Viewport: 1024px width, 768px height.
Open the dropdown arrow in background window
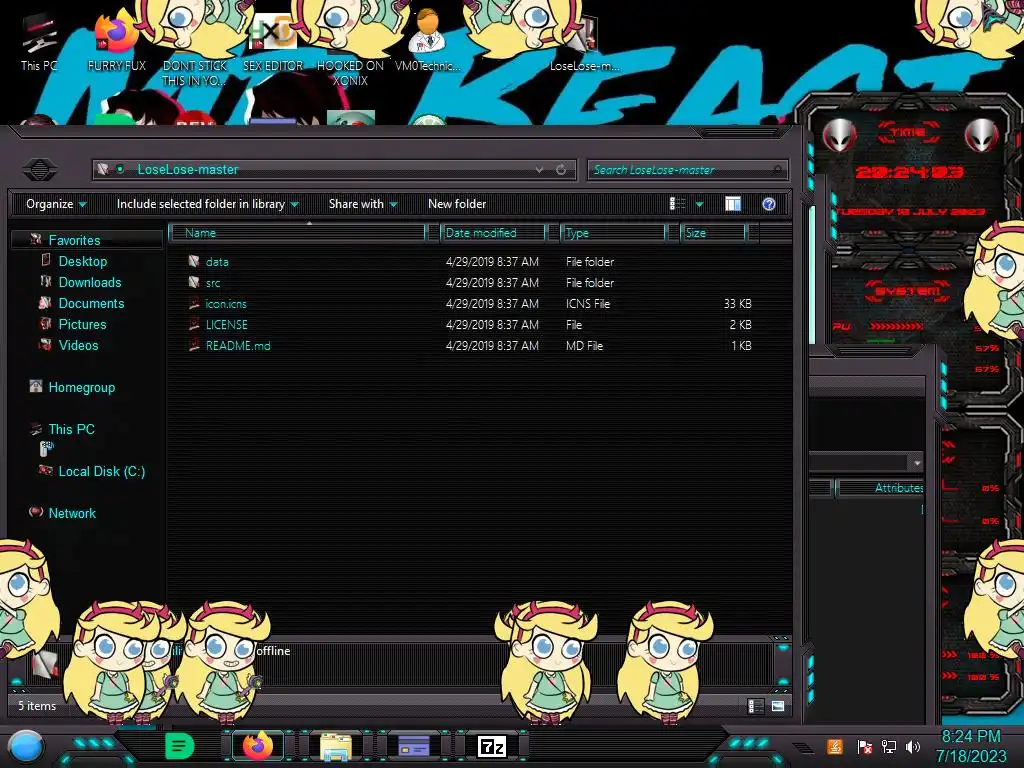(917, 463)
